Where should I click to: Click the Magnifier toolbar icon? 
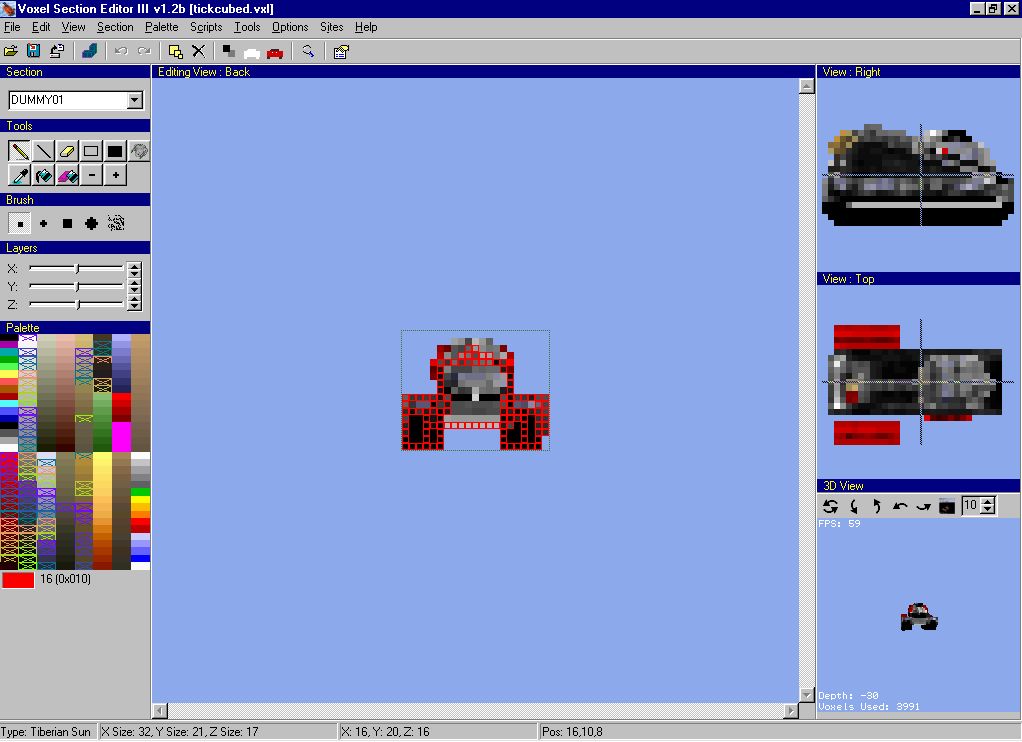(x=307, y=51)
